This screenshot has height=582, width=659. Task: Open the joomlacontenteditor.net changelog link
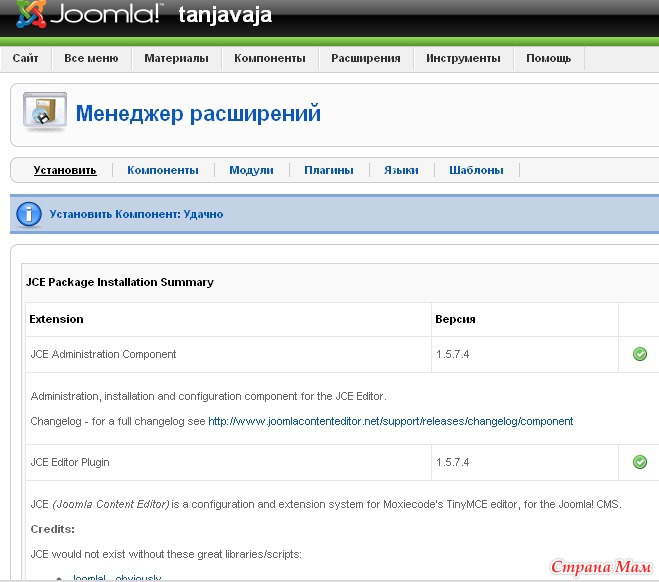coord(390,421)
